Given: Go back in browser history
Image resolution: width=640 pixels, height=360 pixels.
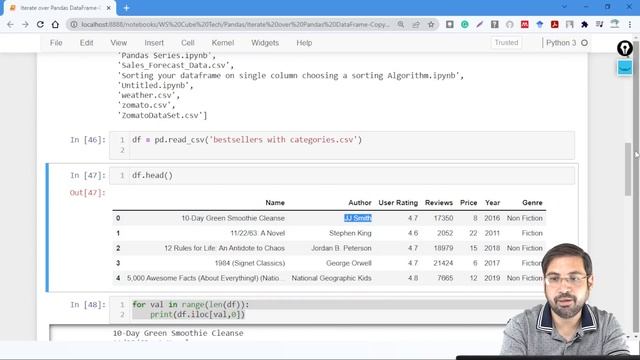Looking at the screenshot, I should point(10,24).
